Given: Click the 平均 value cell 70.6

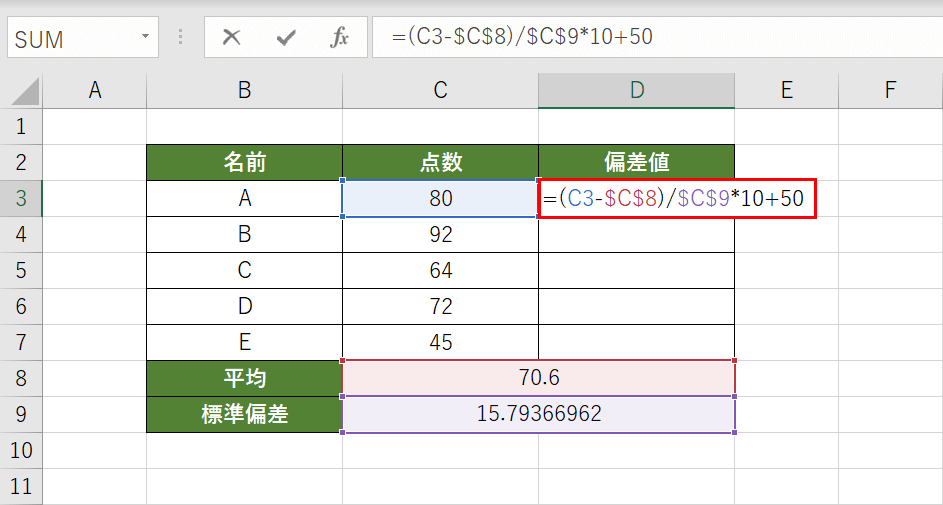Looking at the screenshot, I should coord(538,378).
